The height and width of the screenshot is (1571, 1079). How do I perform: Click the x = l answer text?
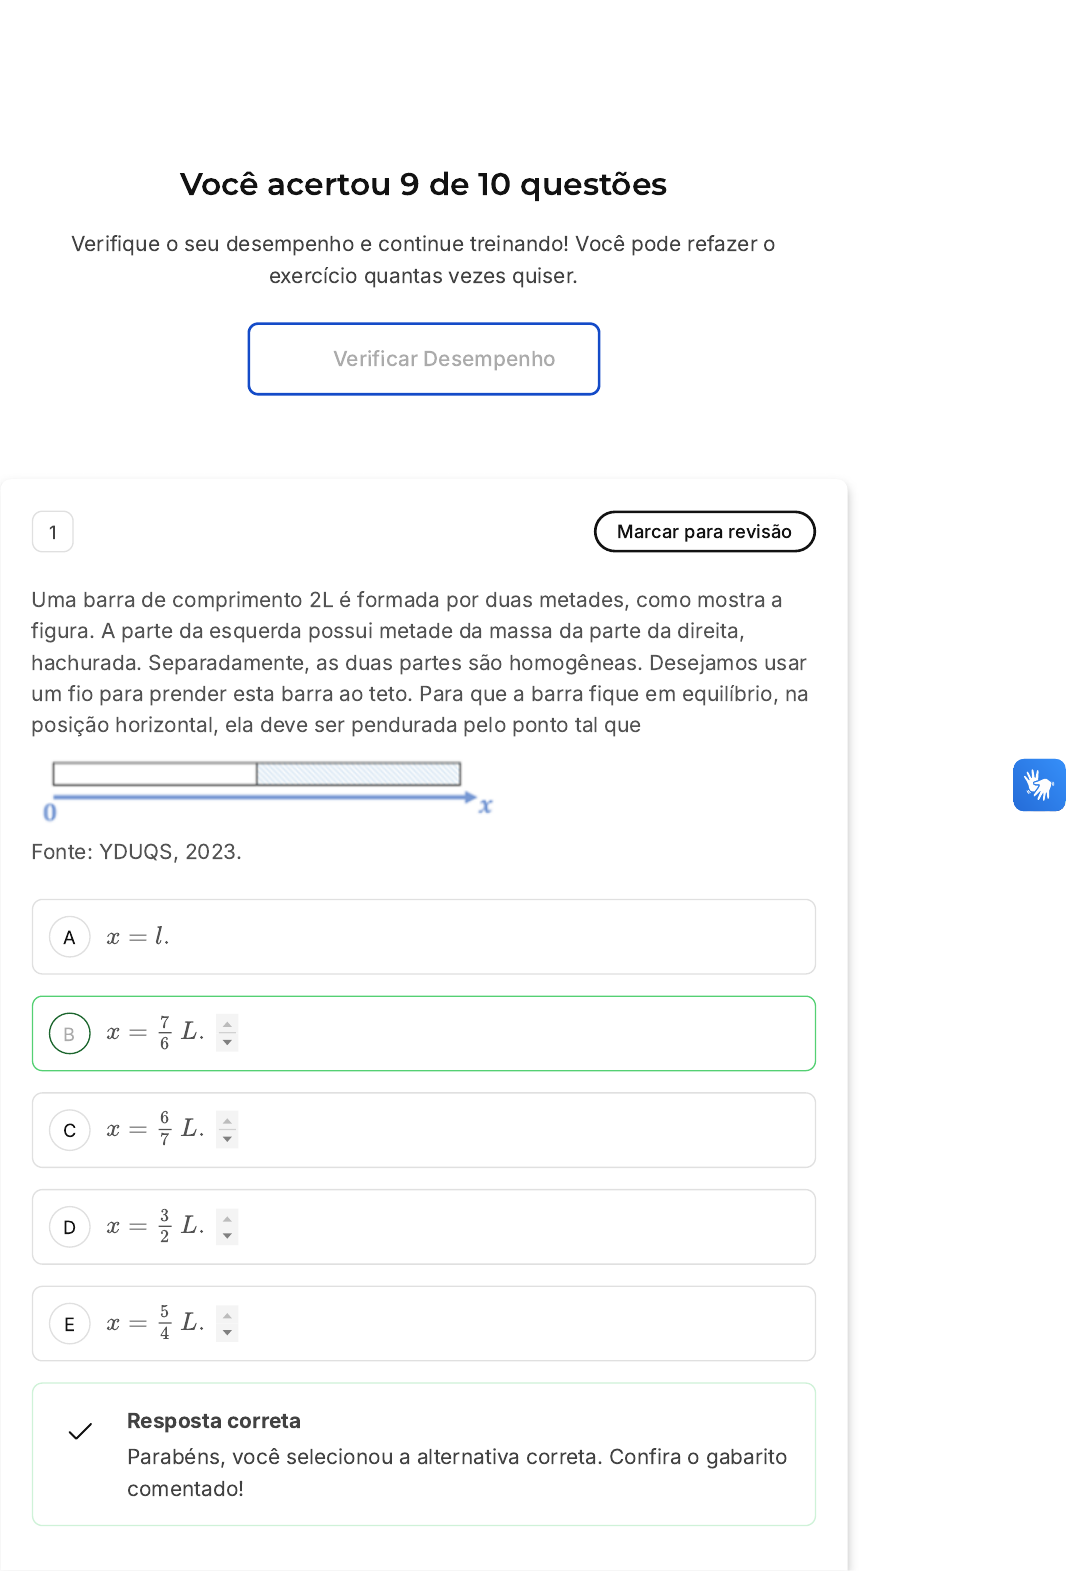[x=138, y=937]
